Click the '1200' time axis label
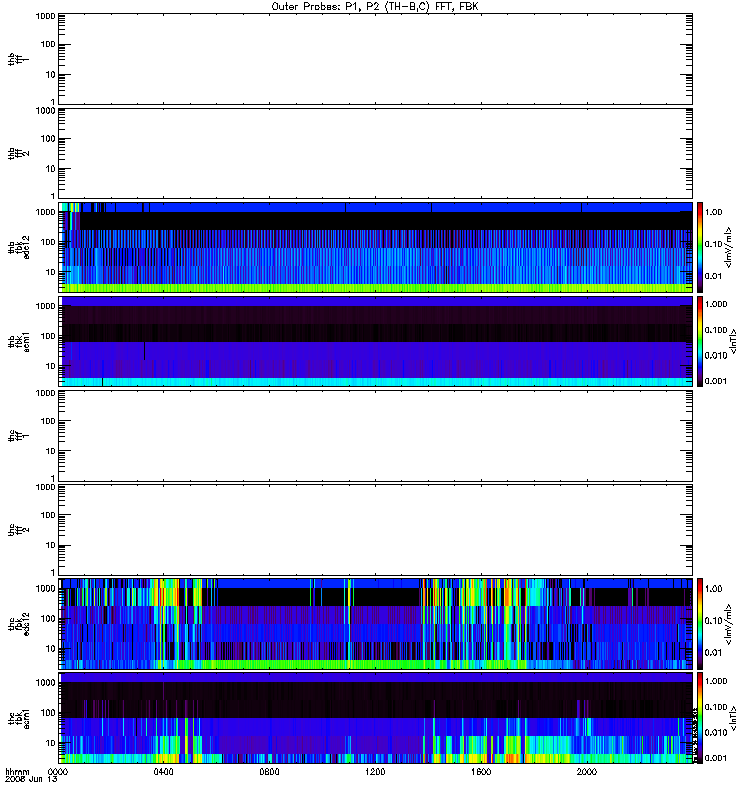The image size is (750, 800). [375, 772]
